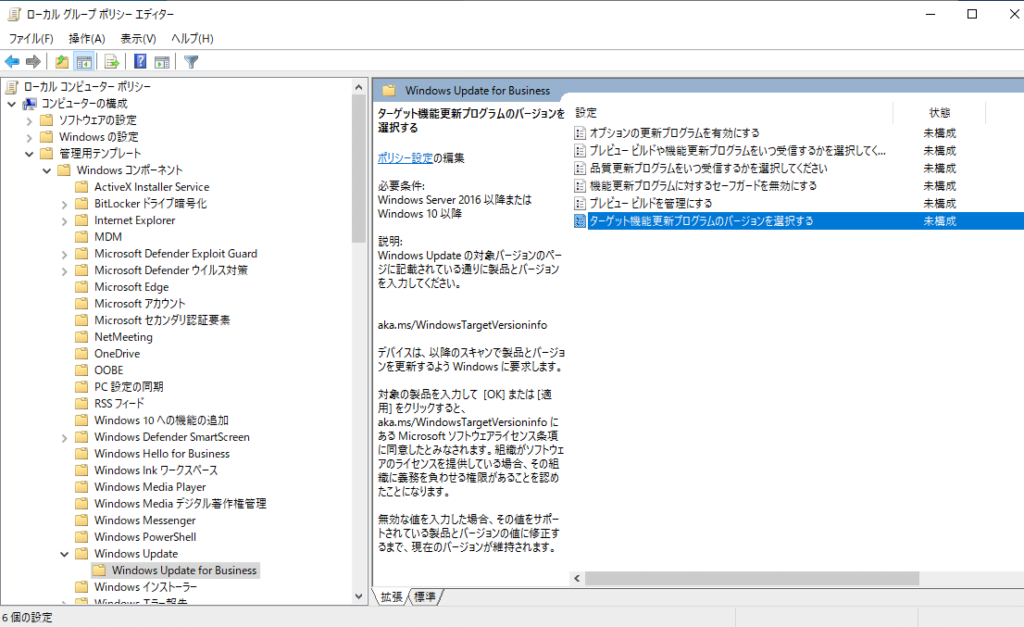Viewport: 1024px width, 627px height.
Task: Select プレビュー ビルドを管理にする policy setting
Action: [x=650, y=203]
